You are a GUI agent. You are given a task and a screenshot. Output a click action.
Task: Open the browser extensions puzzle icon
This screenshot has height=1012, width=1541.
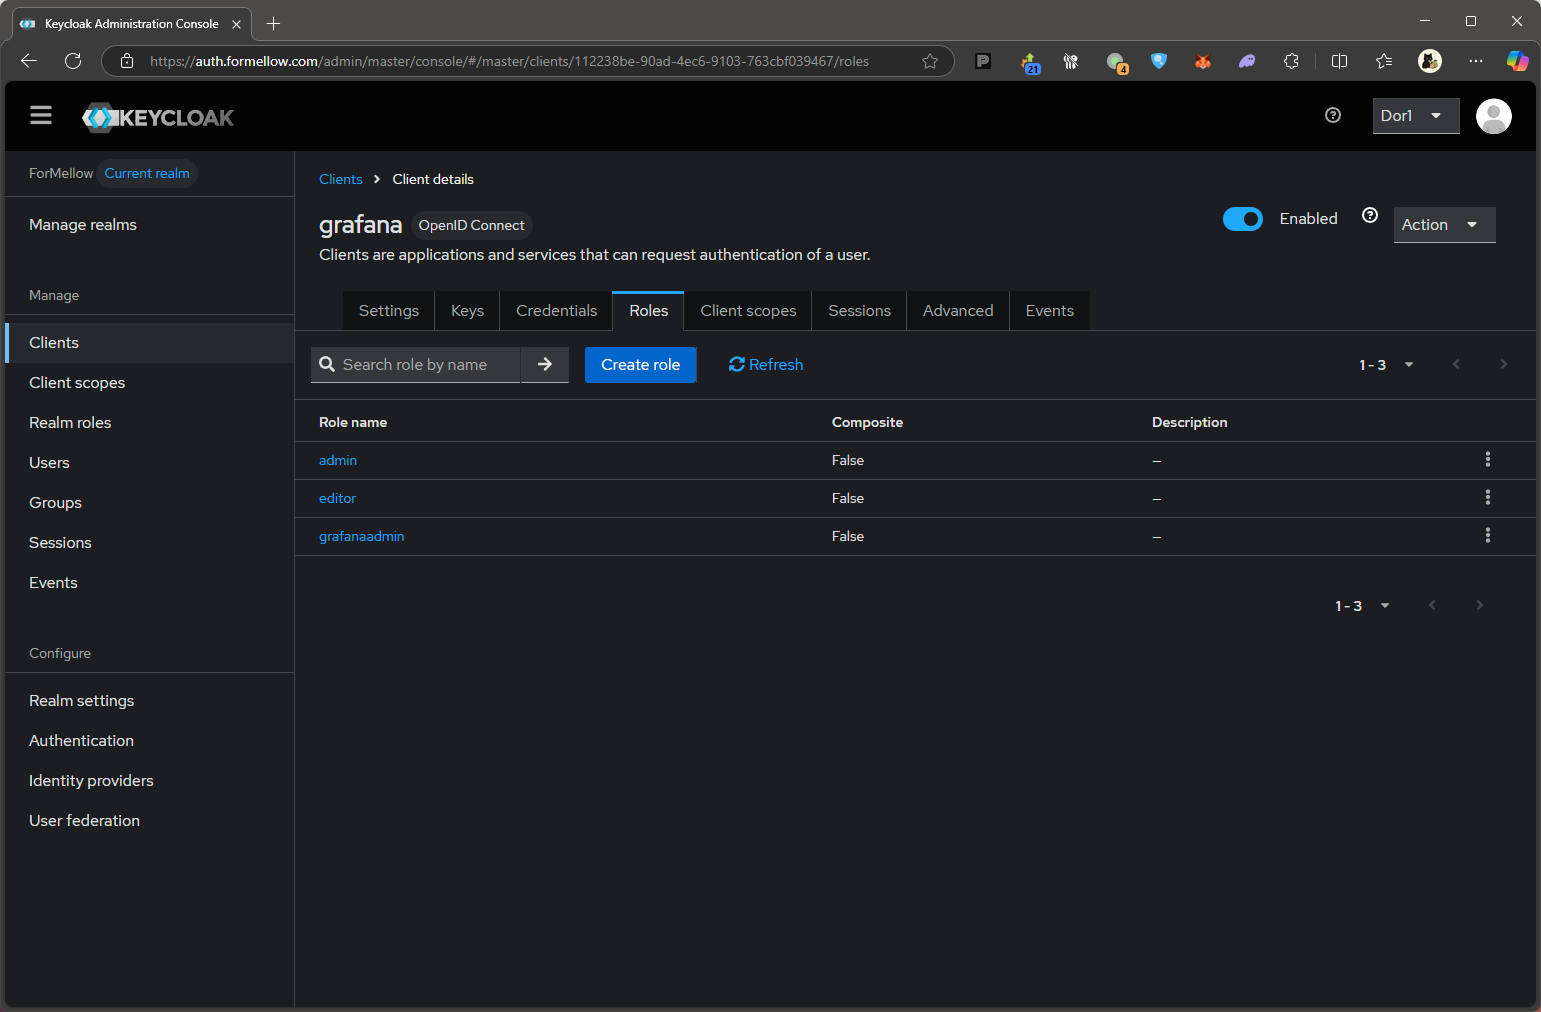point(1291,61)
